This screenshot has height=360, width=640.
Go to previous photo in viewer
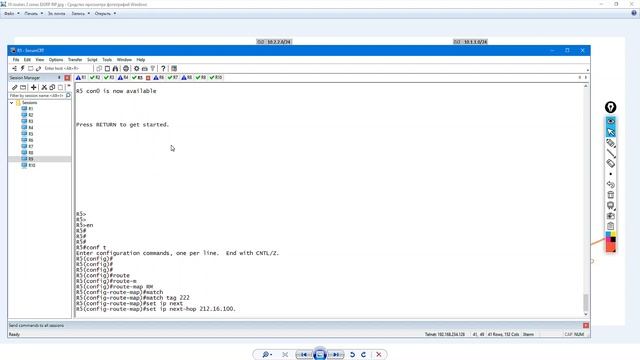tap(304, 355)
